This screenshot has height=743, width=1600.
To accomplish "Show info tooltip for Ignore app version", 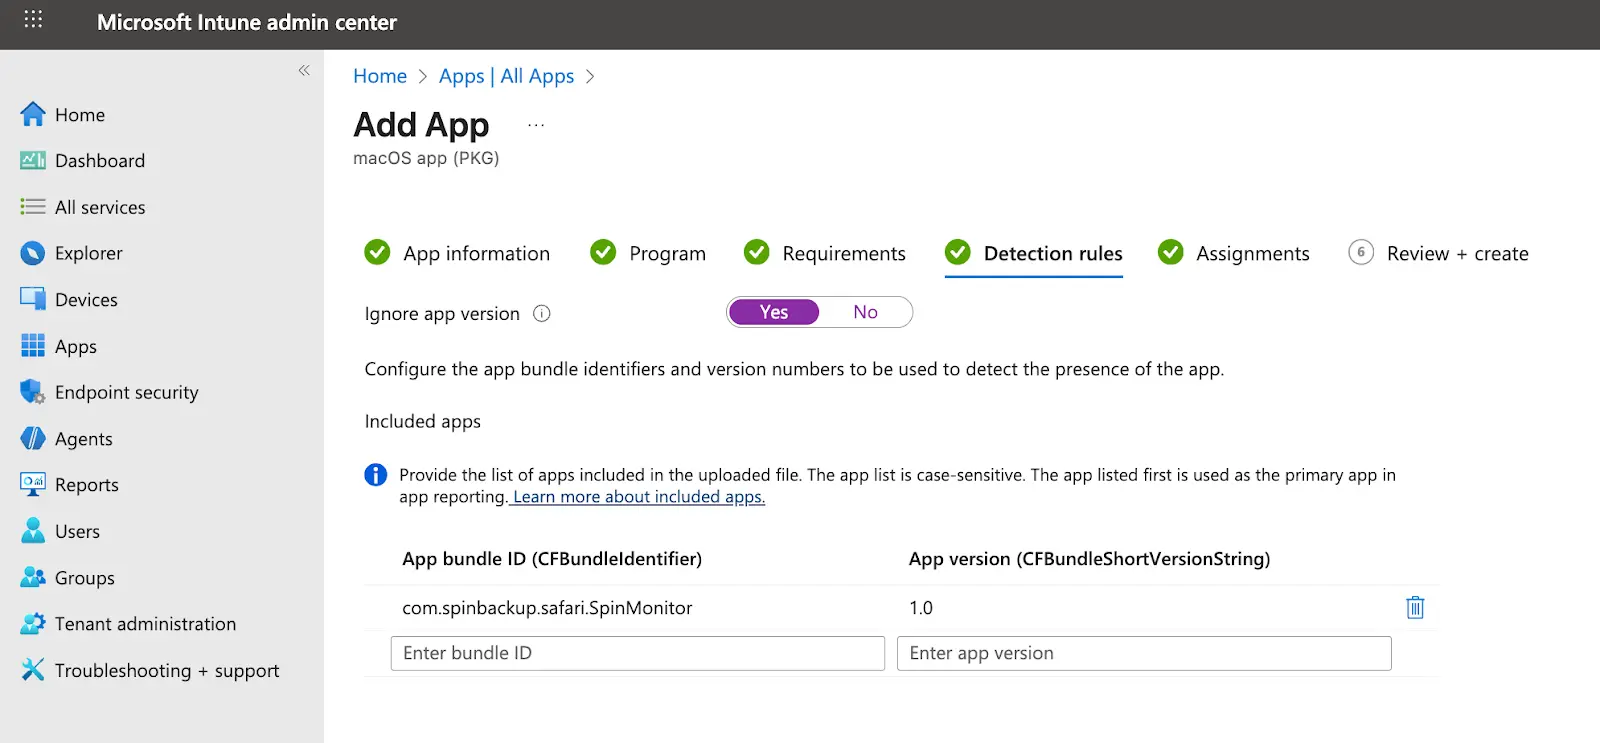I will tap(542, 314).
